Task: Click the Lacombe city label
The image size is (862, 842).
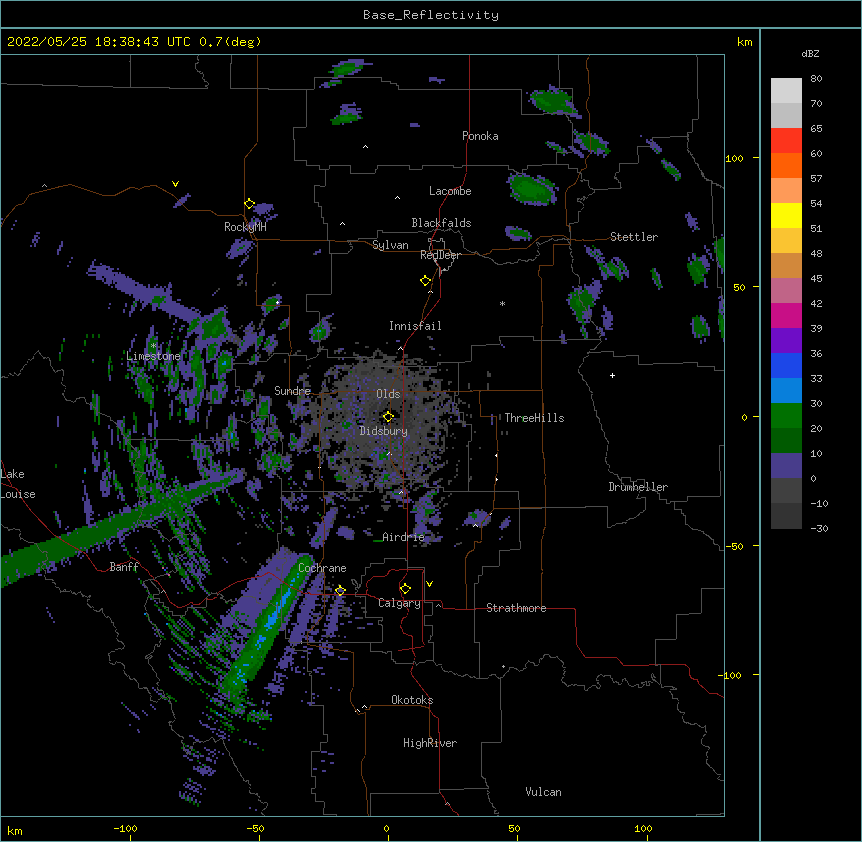Action: point(450,191)
